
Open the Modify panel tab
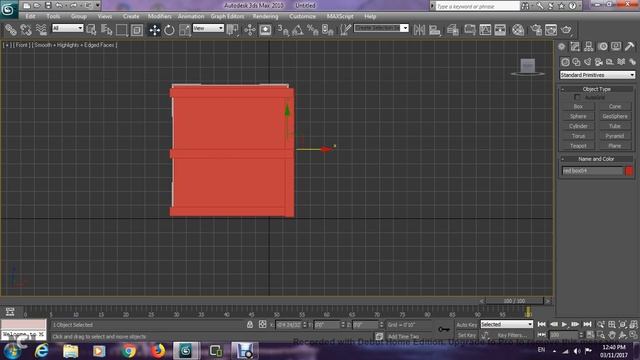click(575, 47)
